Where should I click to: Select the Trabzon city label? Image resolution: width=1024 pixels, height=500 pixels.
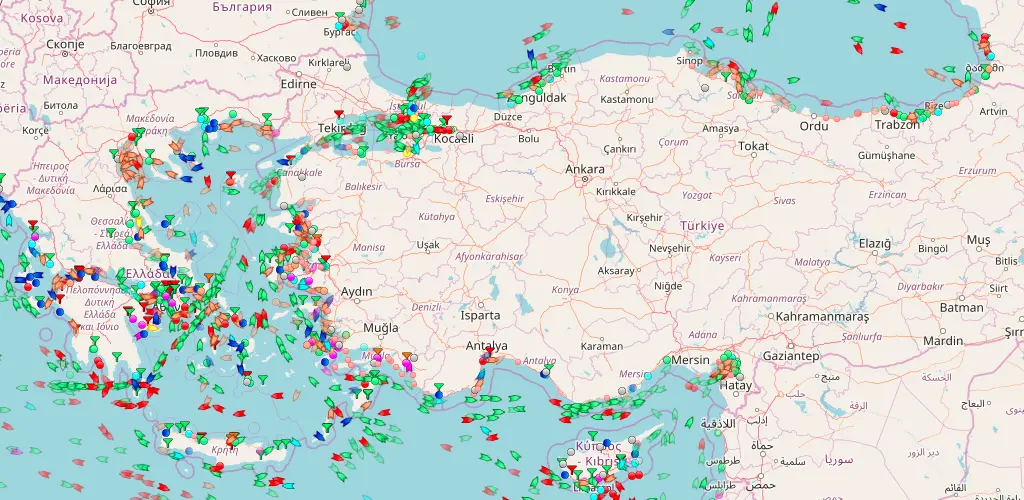point(897,124)
